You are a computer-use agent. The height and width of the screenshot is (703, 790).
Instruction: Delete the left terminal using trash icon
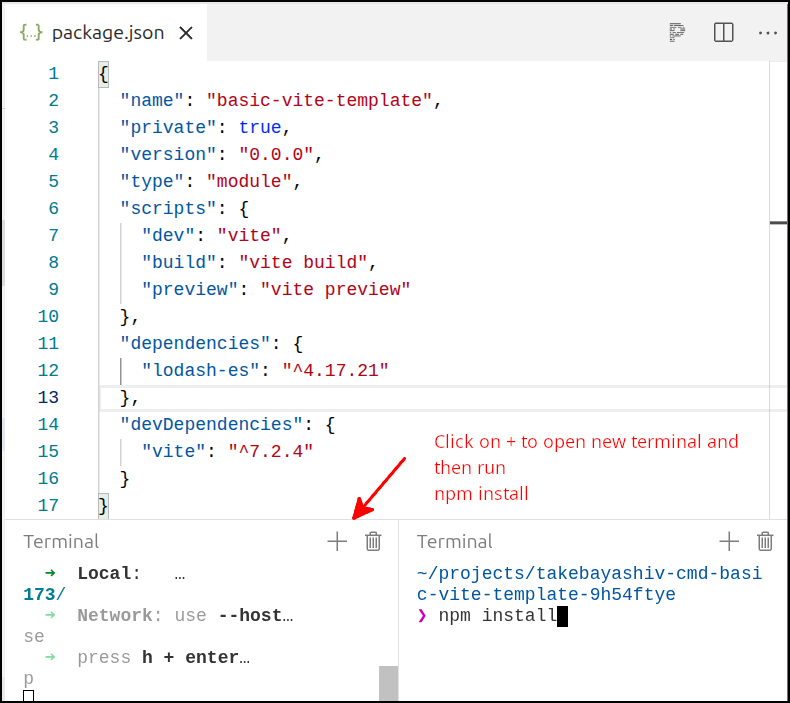click(x=373, y=541)
